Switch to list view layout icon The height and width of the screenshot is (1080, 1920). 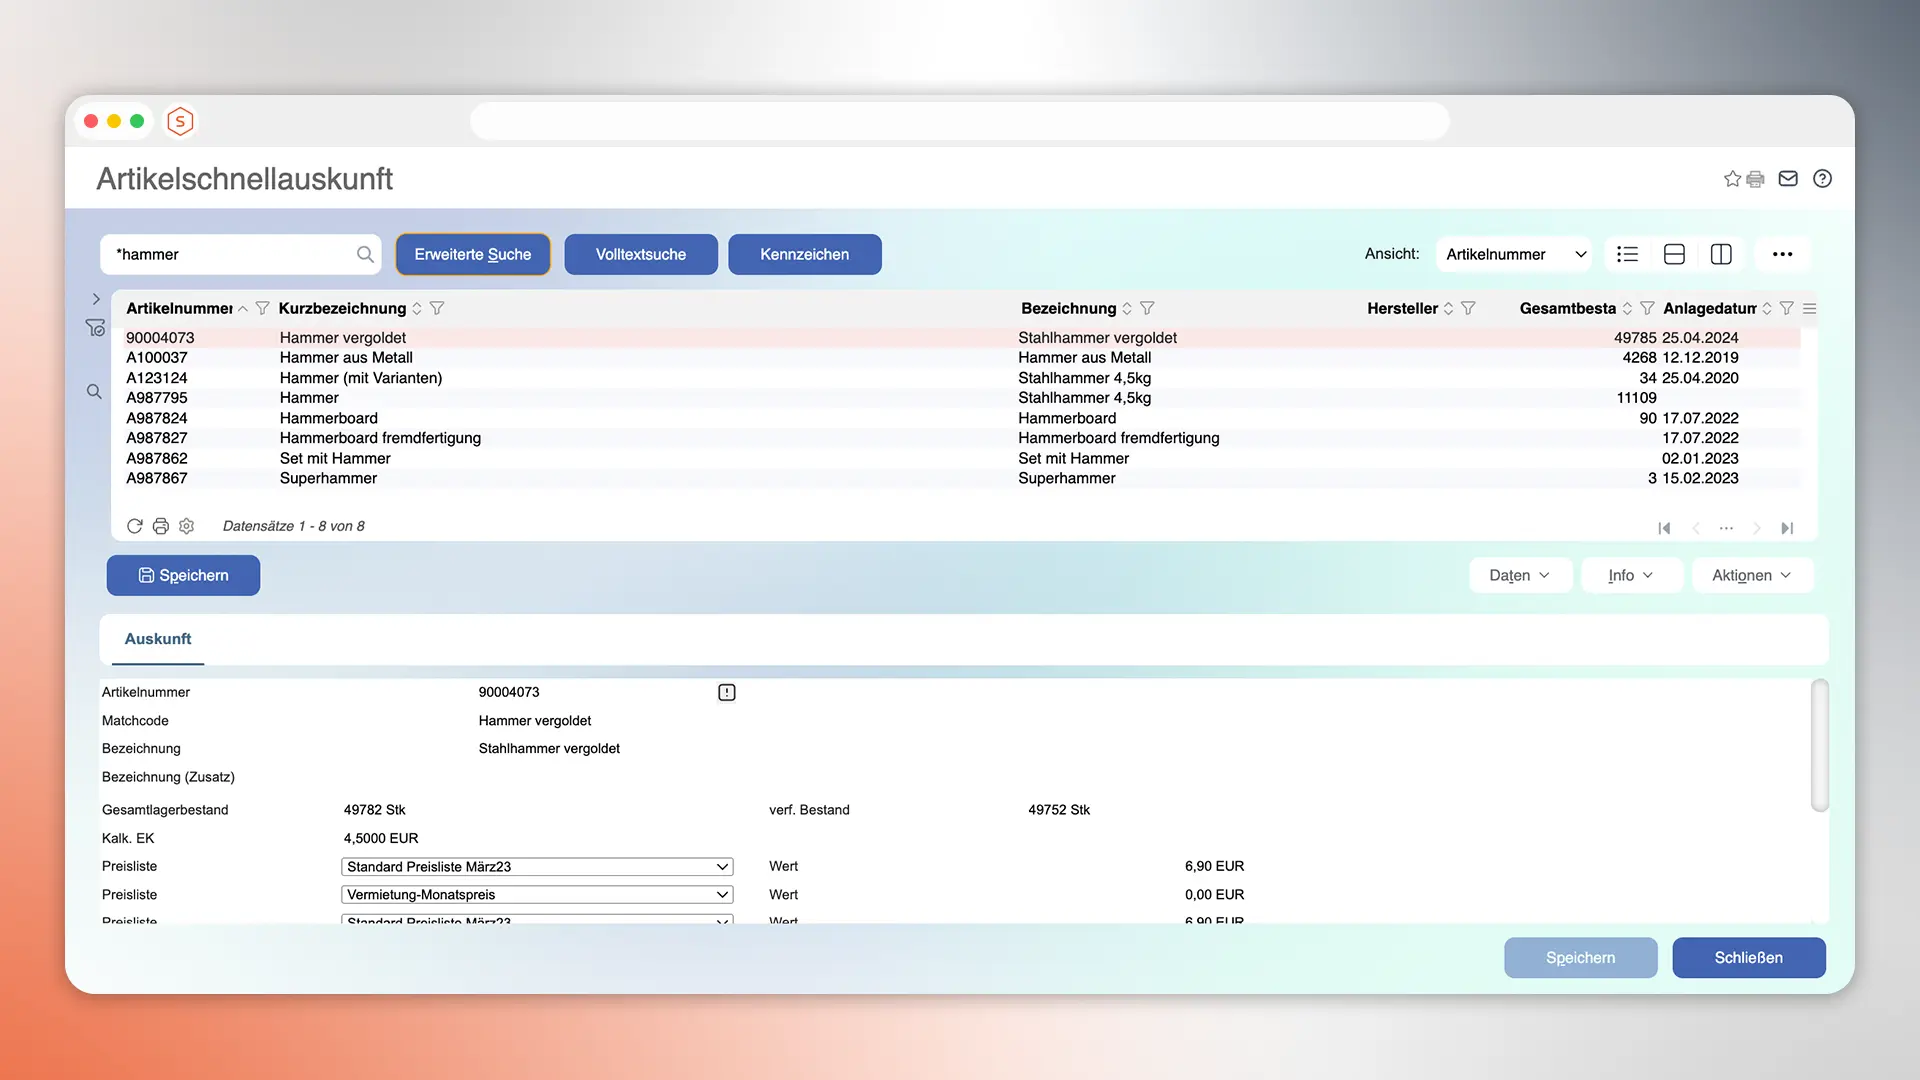coord(1627,254)
